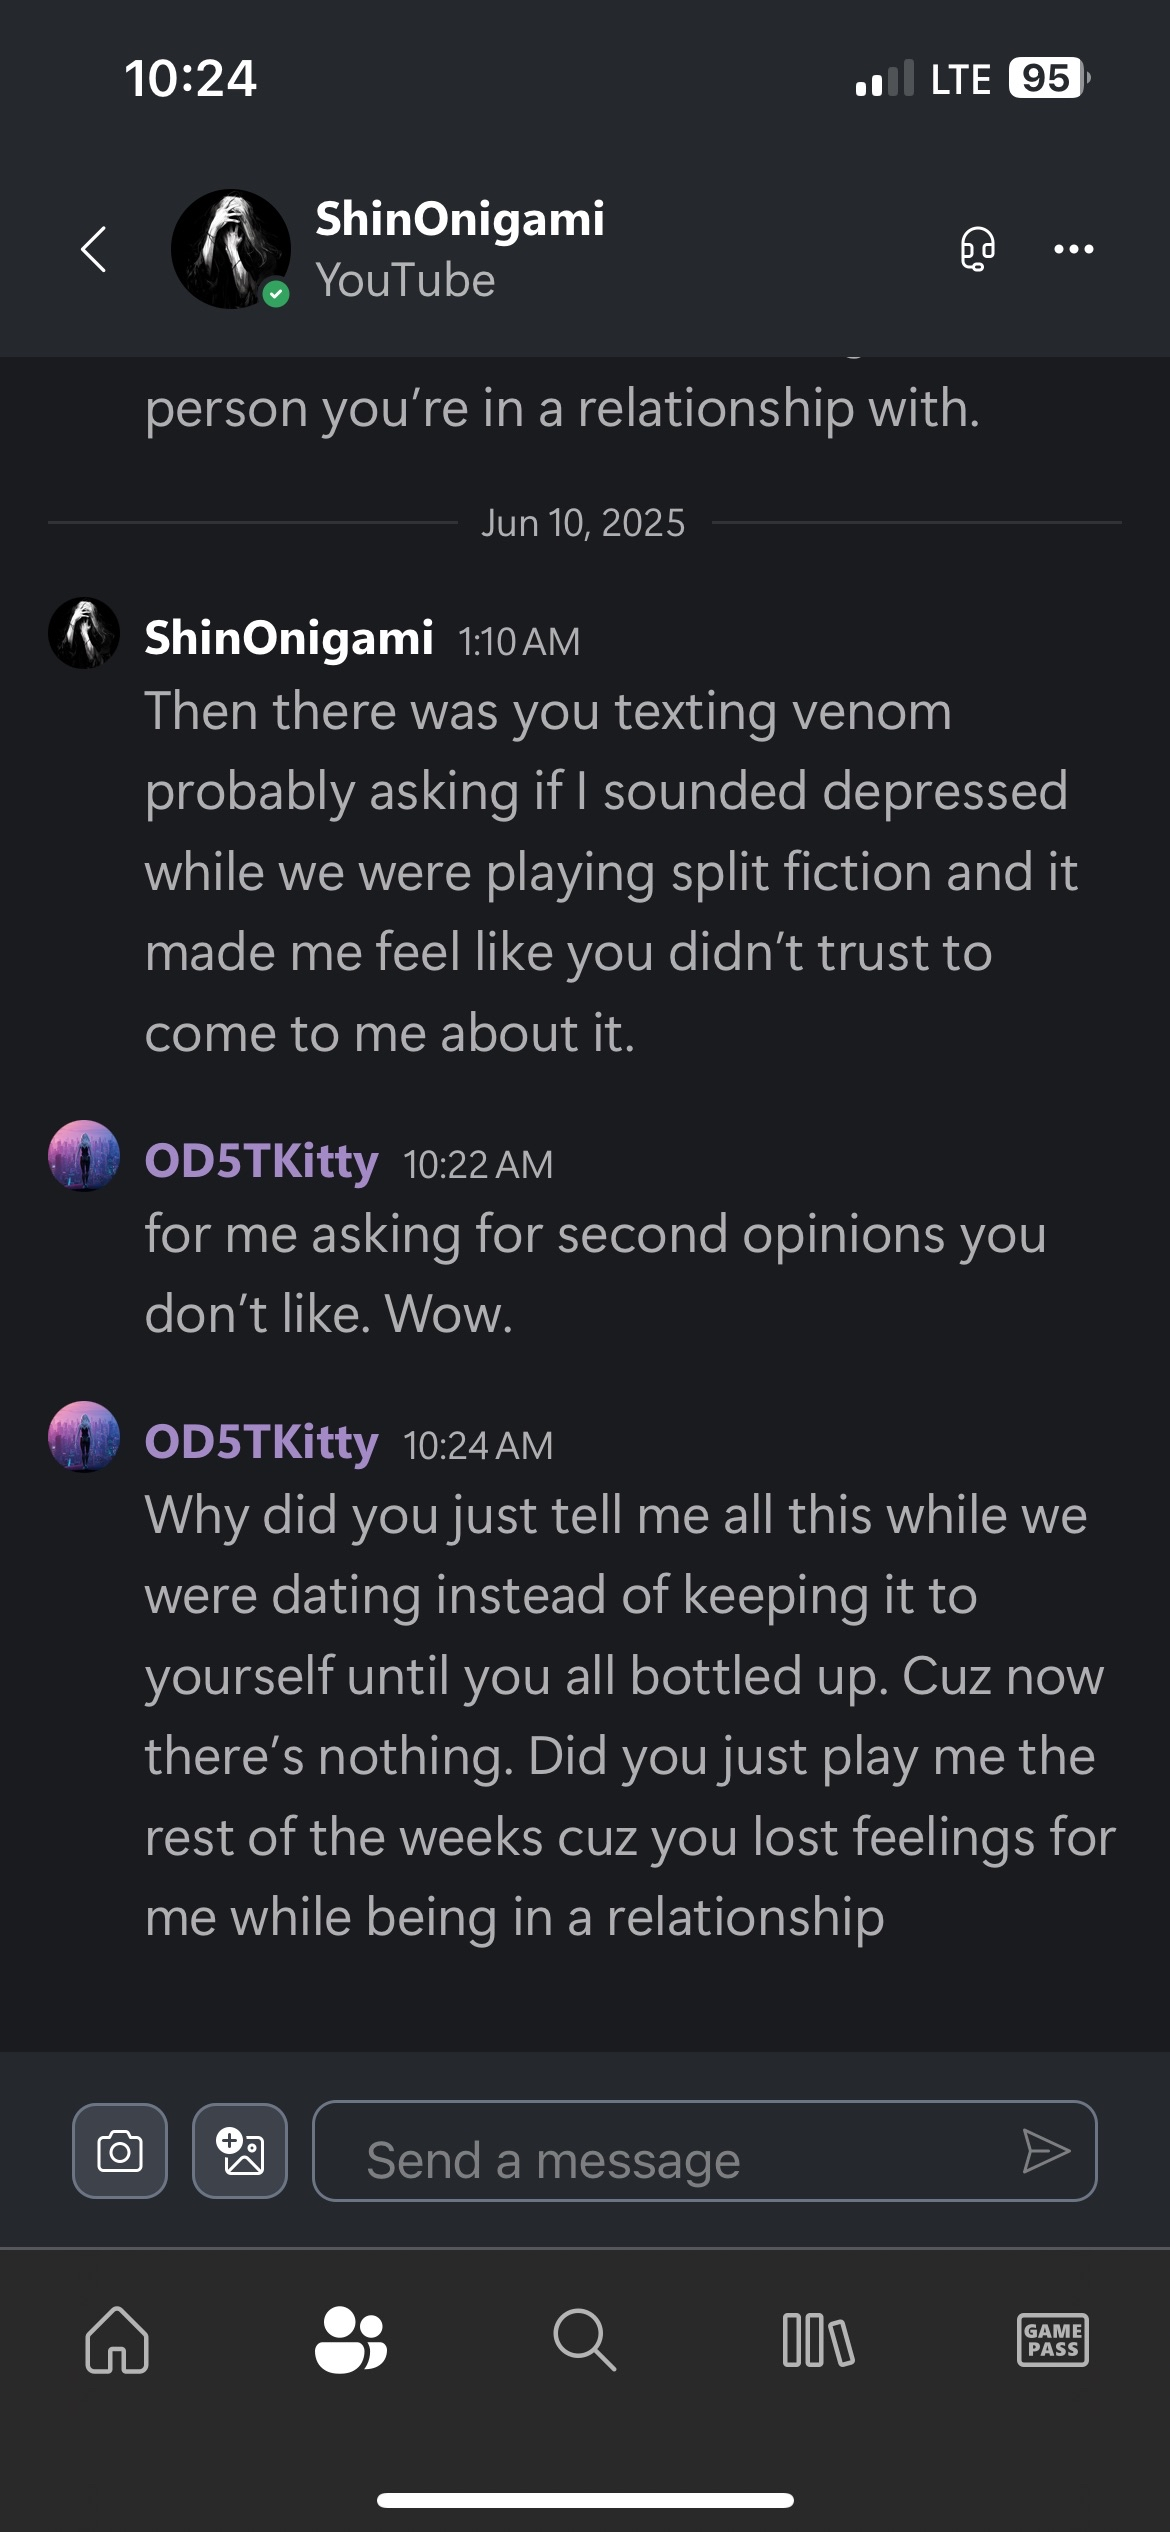Tap the back arrow in header

coord(94,249)
